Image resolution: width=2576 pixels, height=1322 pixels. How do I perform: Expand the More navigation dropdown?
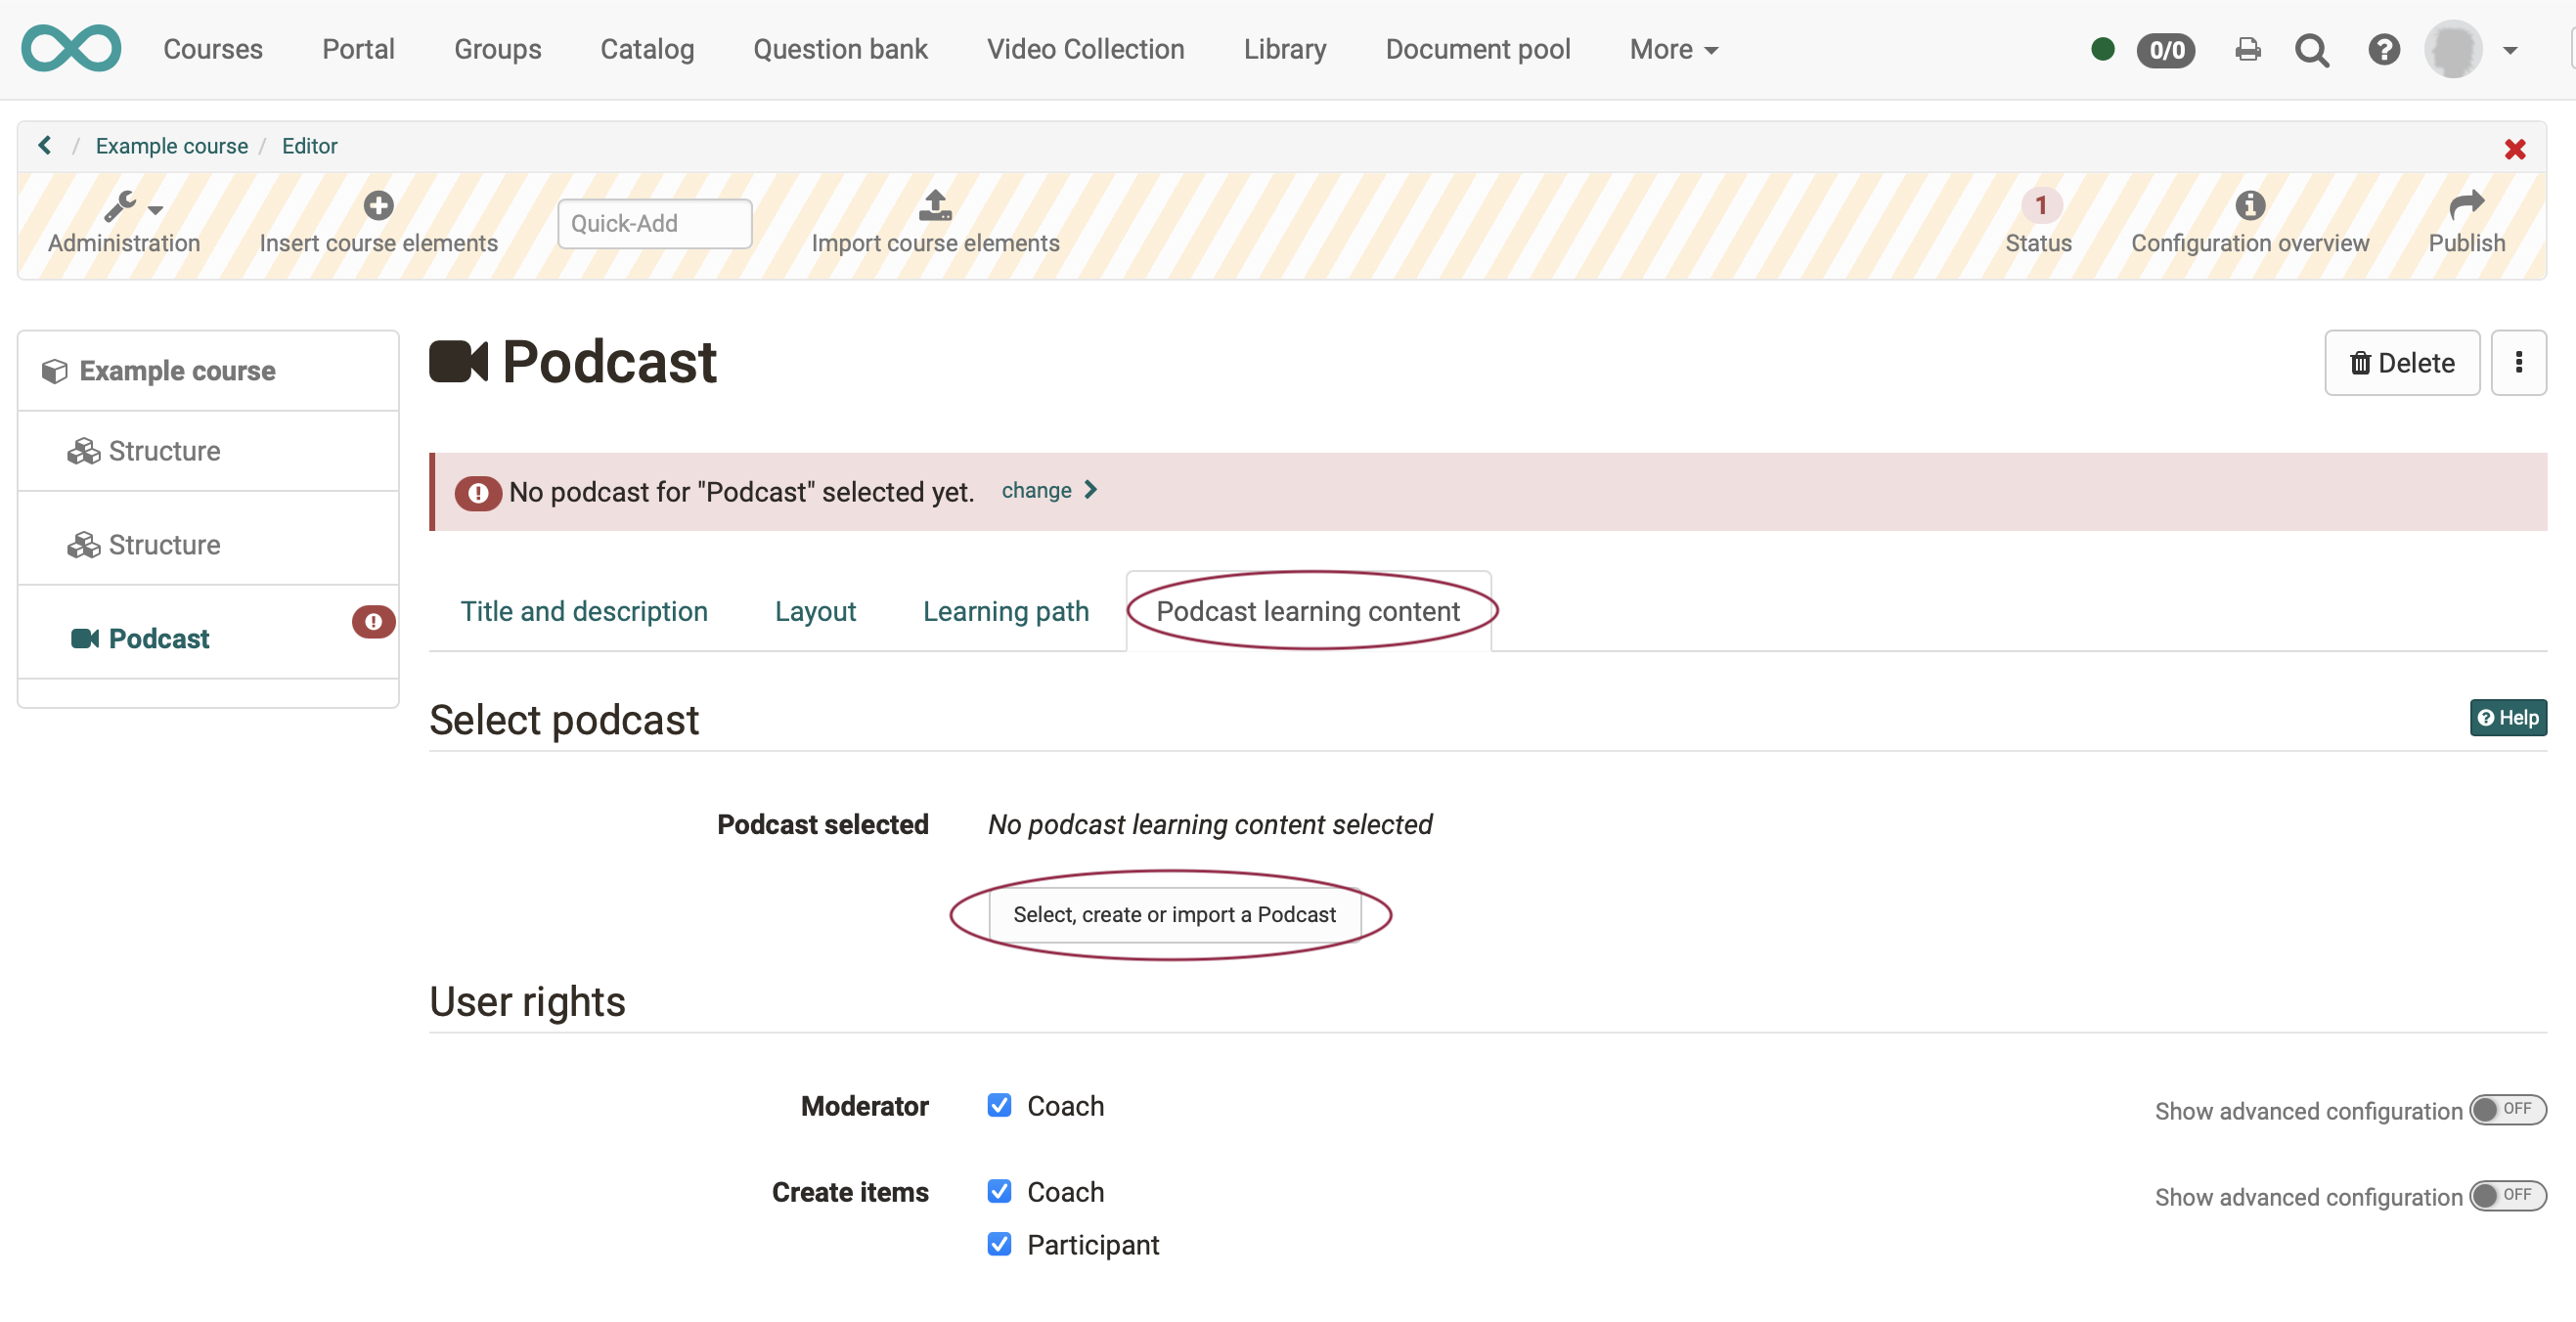pyautogui.click(x=1673, y=50)
